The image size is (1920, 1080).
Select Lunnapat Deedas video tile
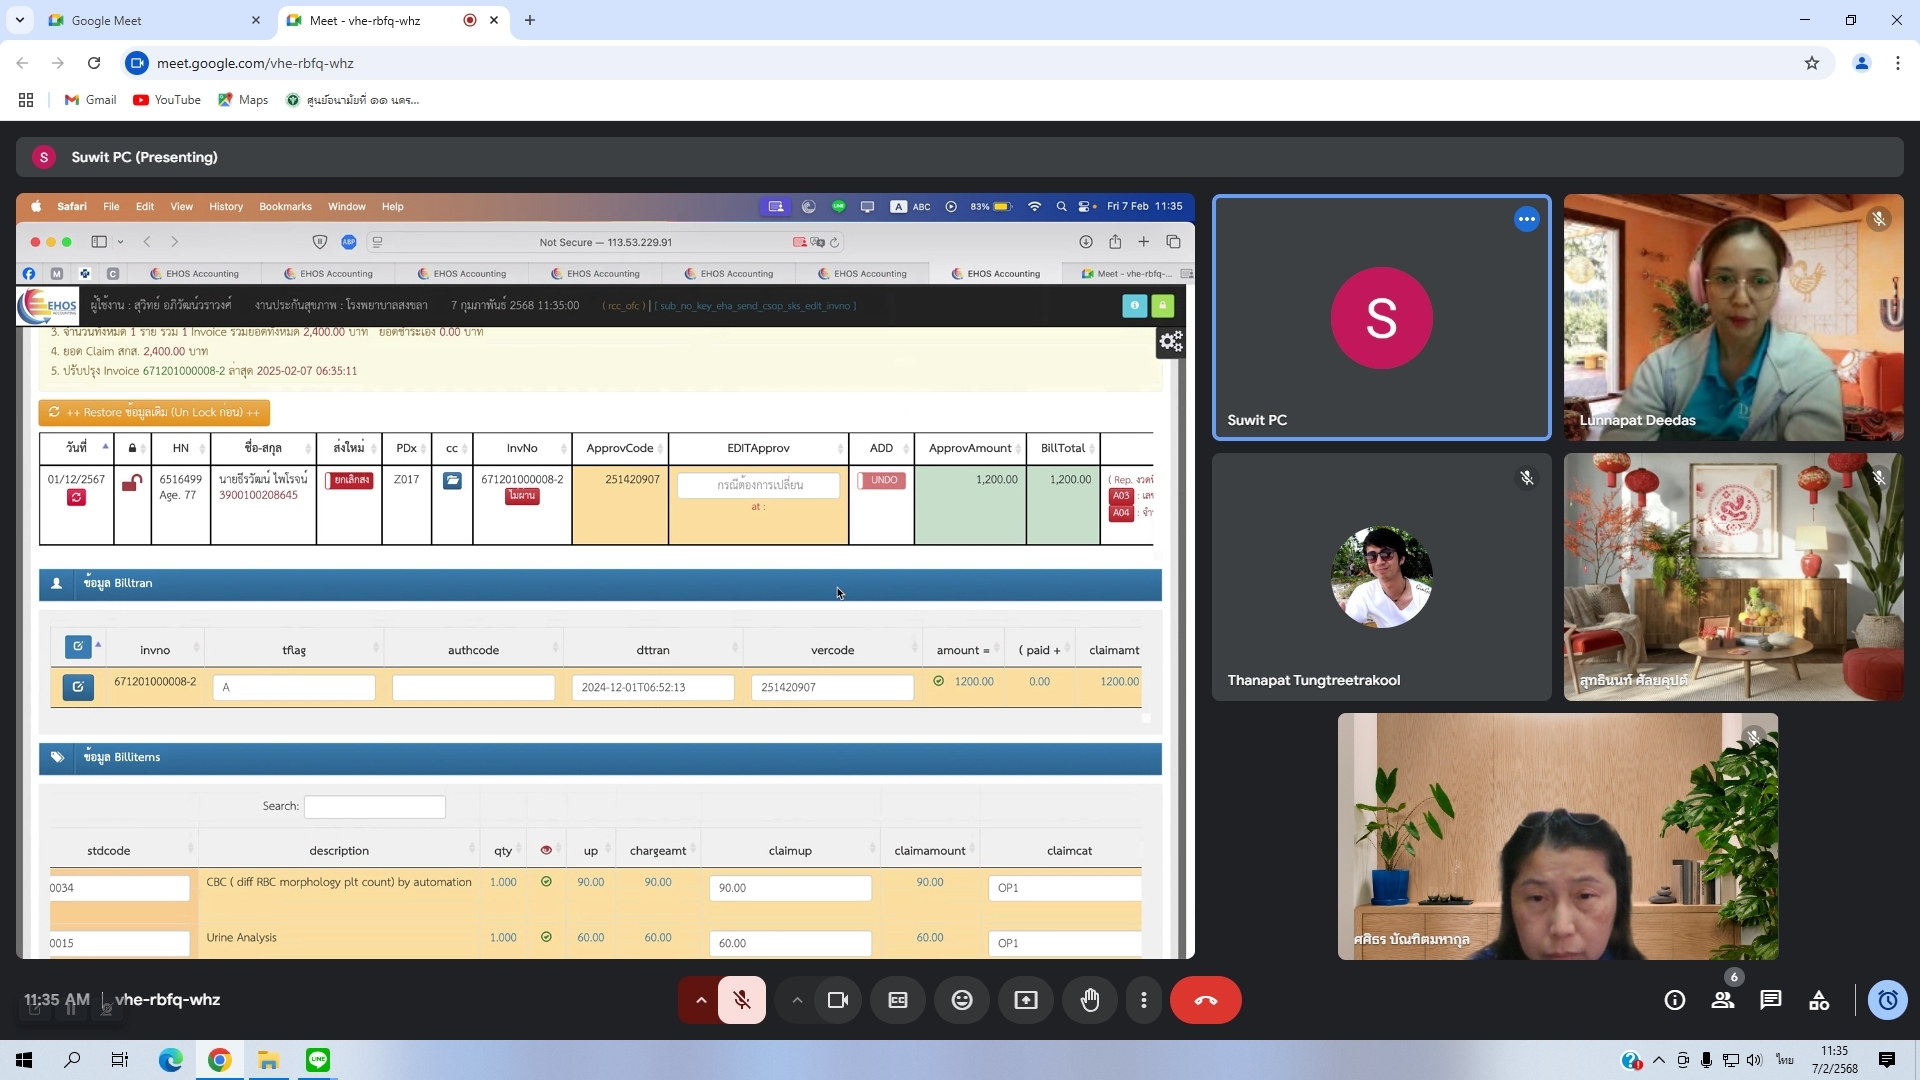pyautogui.click(x=1733, y=317)
